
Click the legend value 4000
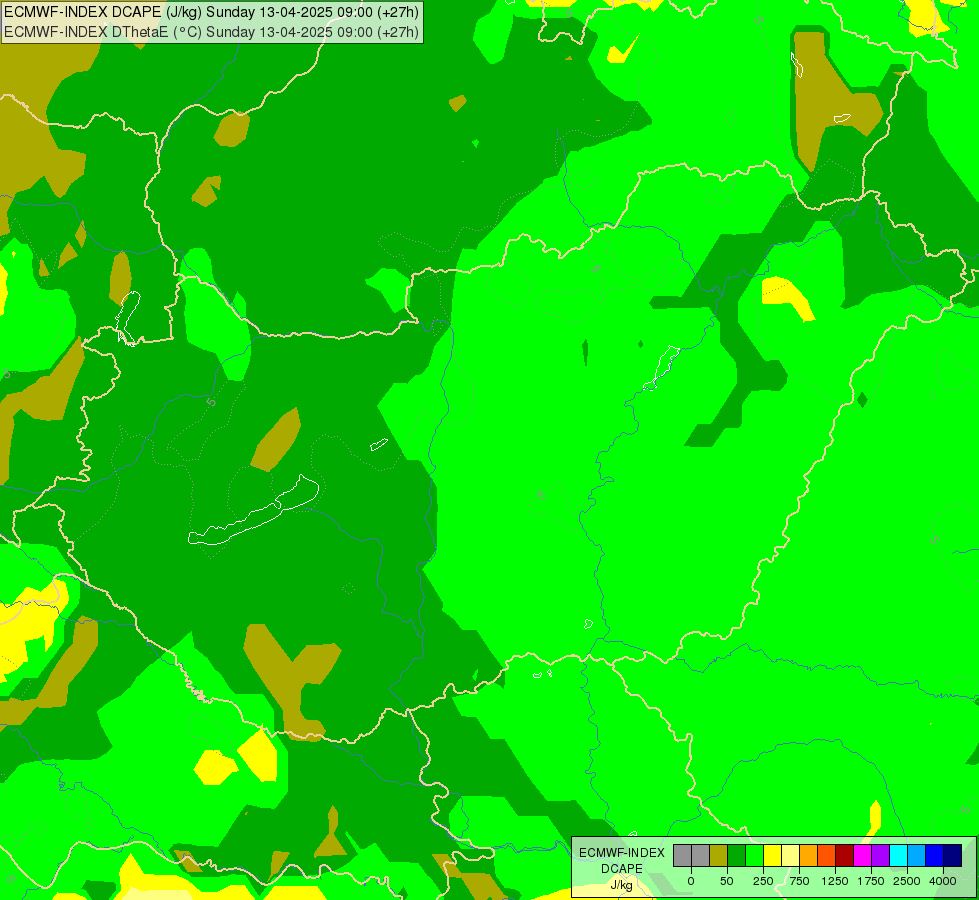click(x=943, y=881)
